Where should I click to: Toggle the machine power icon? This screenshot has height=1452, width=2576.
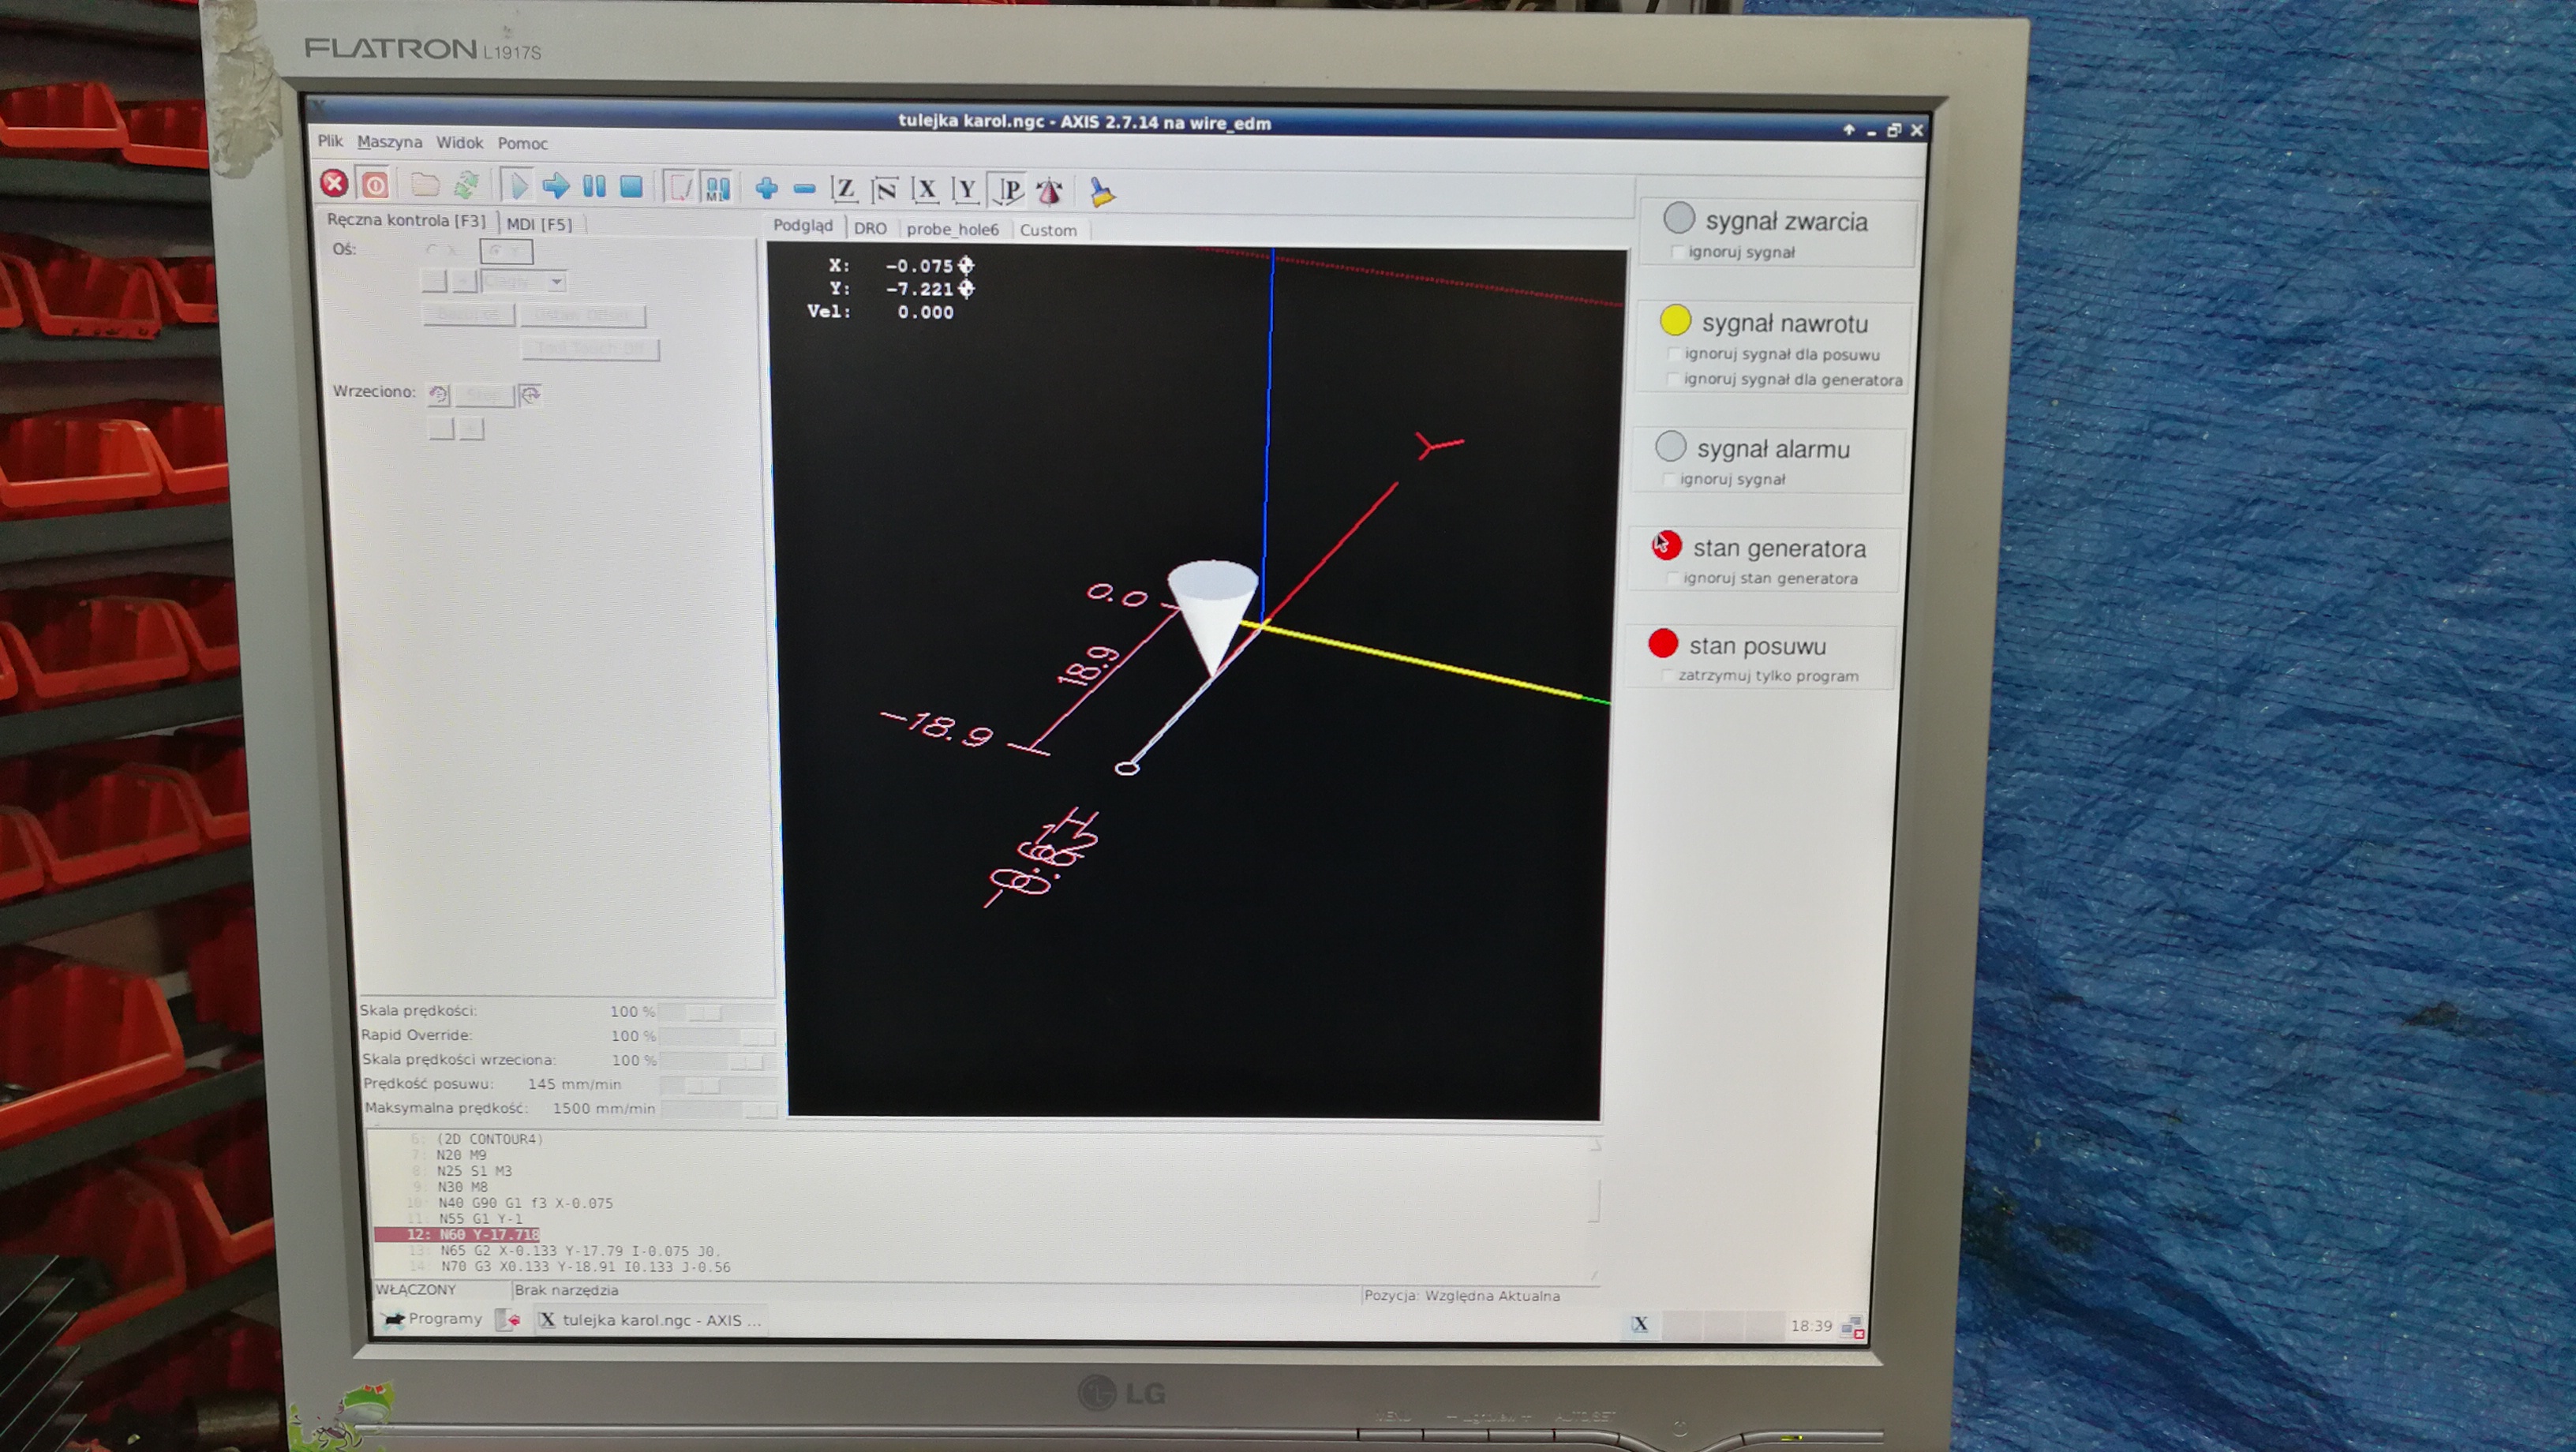pyautogui.click(x=375, y=185)
